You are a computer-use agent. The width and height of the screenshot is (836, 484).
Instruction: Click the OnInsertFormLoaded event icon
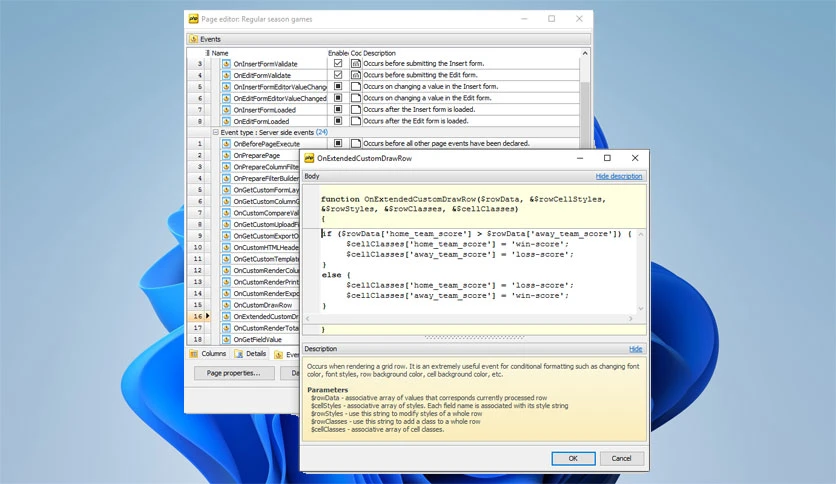[226, 110]
